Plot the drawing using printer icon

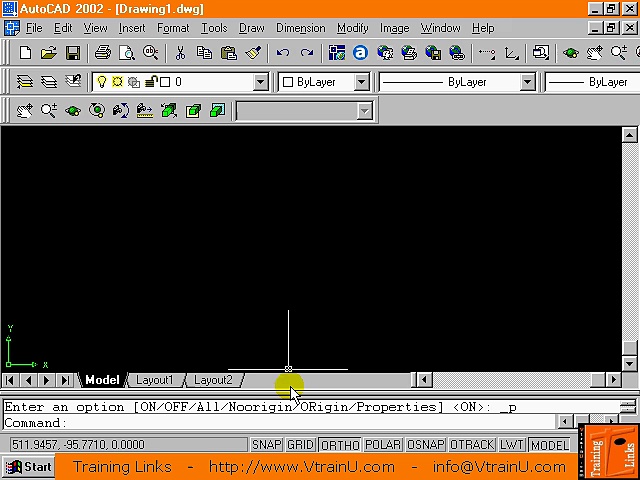(x=102, y=53)
